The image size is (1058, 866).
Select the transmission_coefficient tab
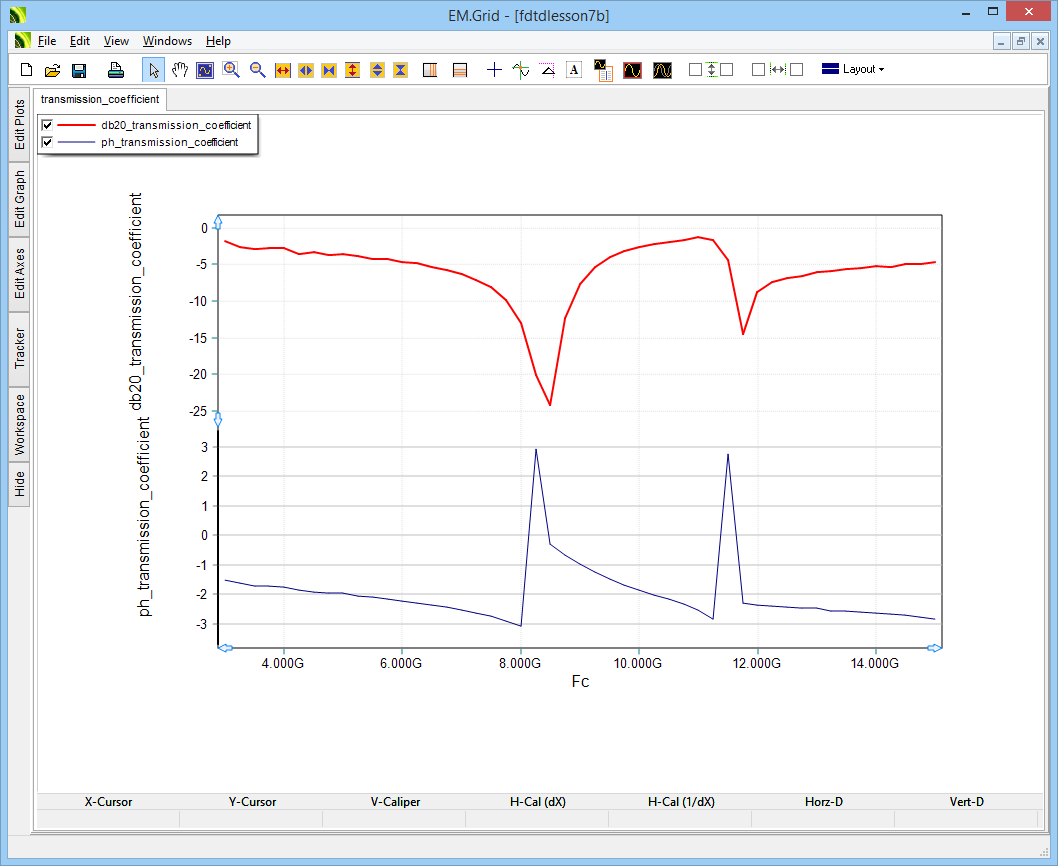pyautogui.click(x=100, y=99)
